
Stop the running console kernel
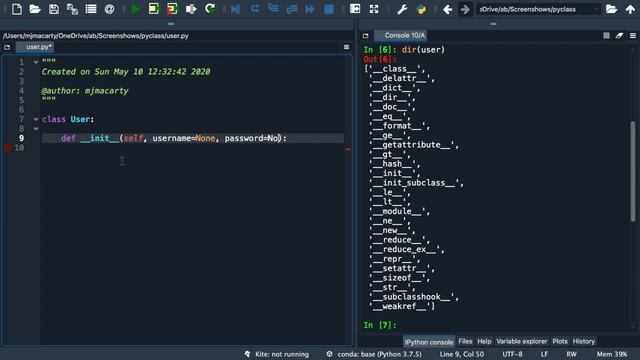tap(606, 36)
